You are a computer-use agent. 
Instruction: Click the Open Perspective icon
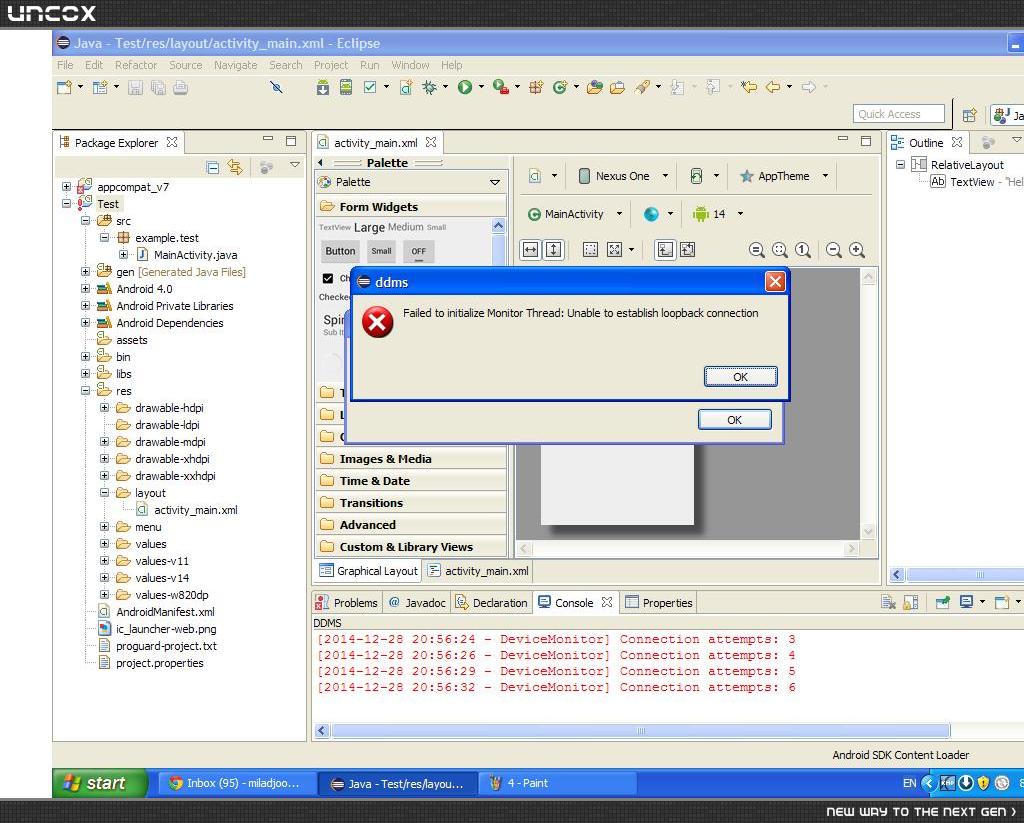(970, 116)
